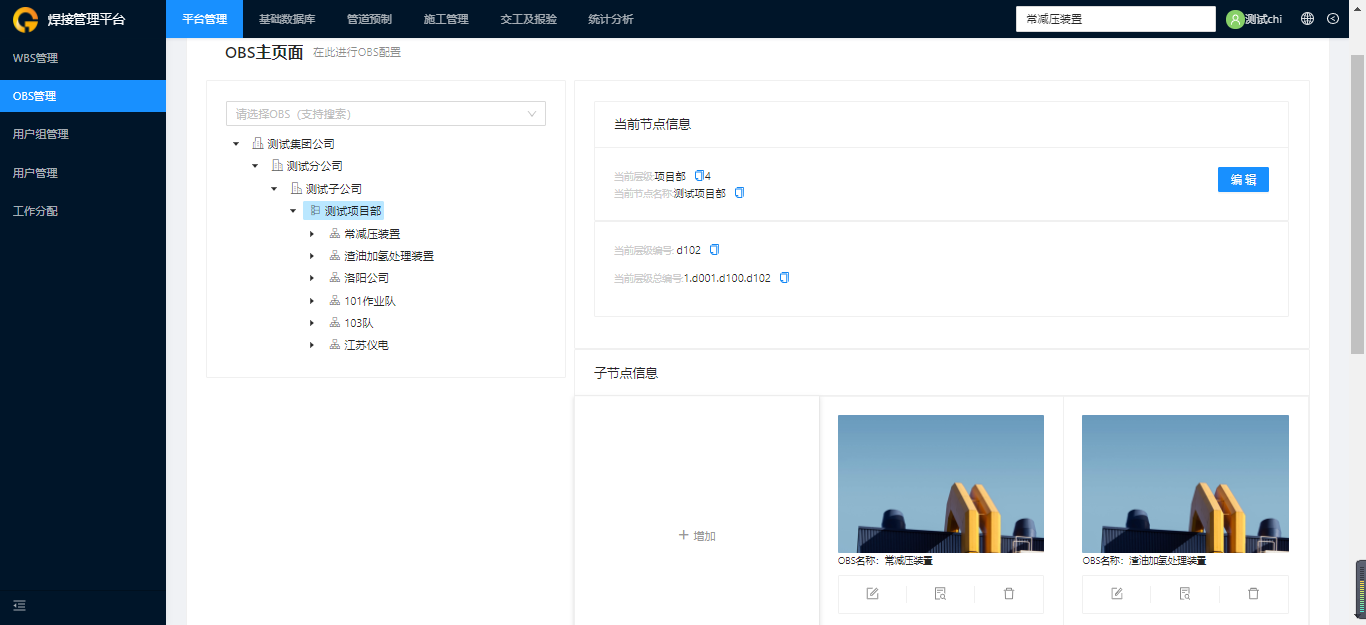Viewport: 1366px width, 625px height.
Task: Copy the 当前层级 项目部 value
Action: point(699,176)
